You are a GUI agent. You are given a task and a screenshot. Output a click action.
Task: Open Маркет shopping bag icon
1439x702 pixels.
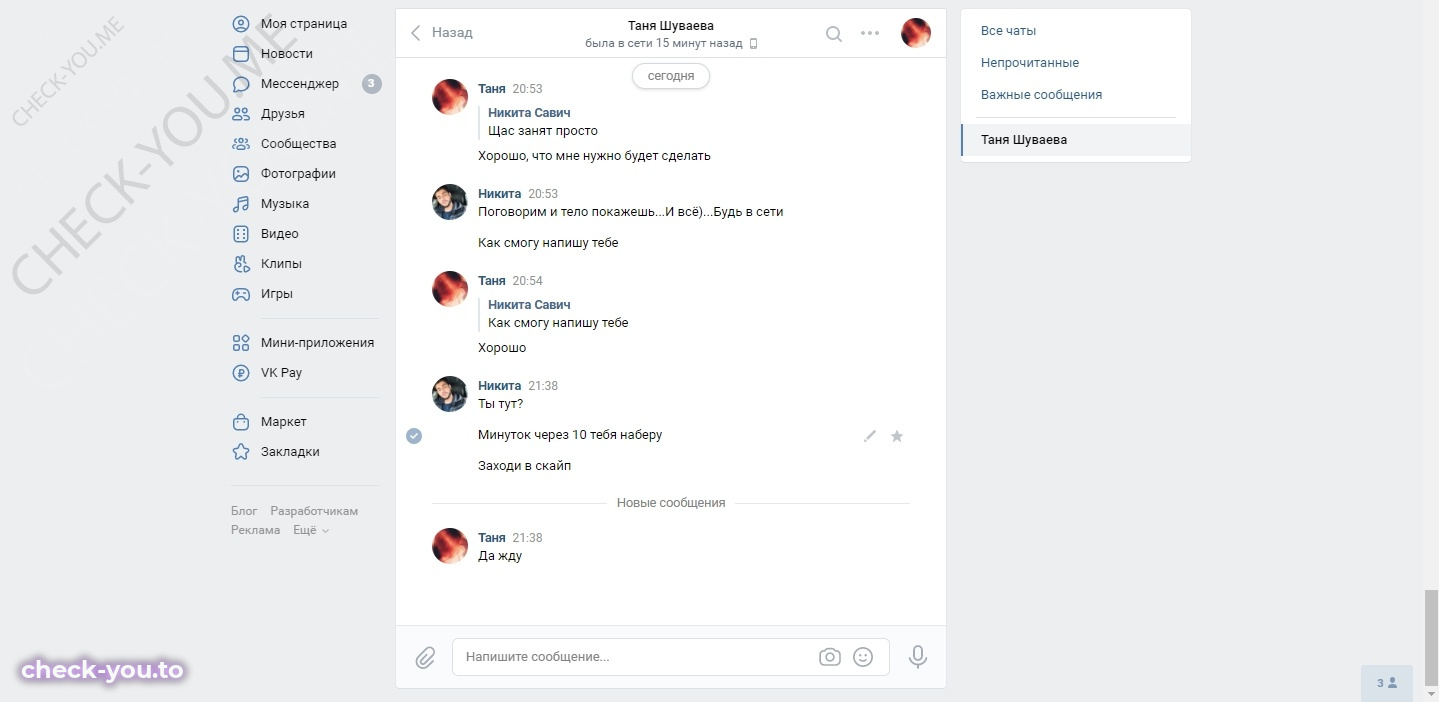click(x=241, y=422)
